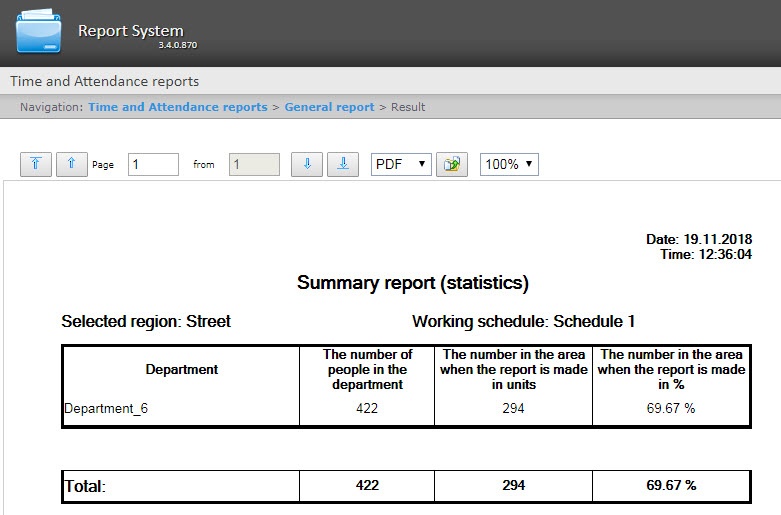Click the Summary report (statistics) title
The width and height of the screenshot is (781, 515).
[x=412, y=283]
